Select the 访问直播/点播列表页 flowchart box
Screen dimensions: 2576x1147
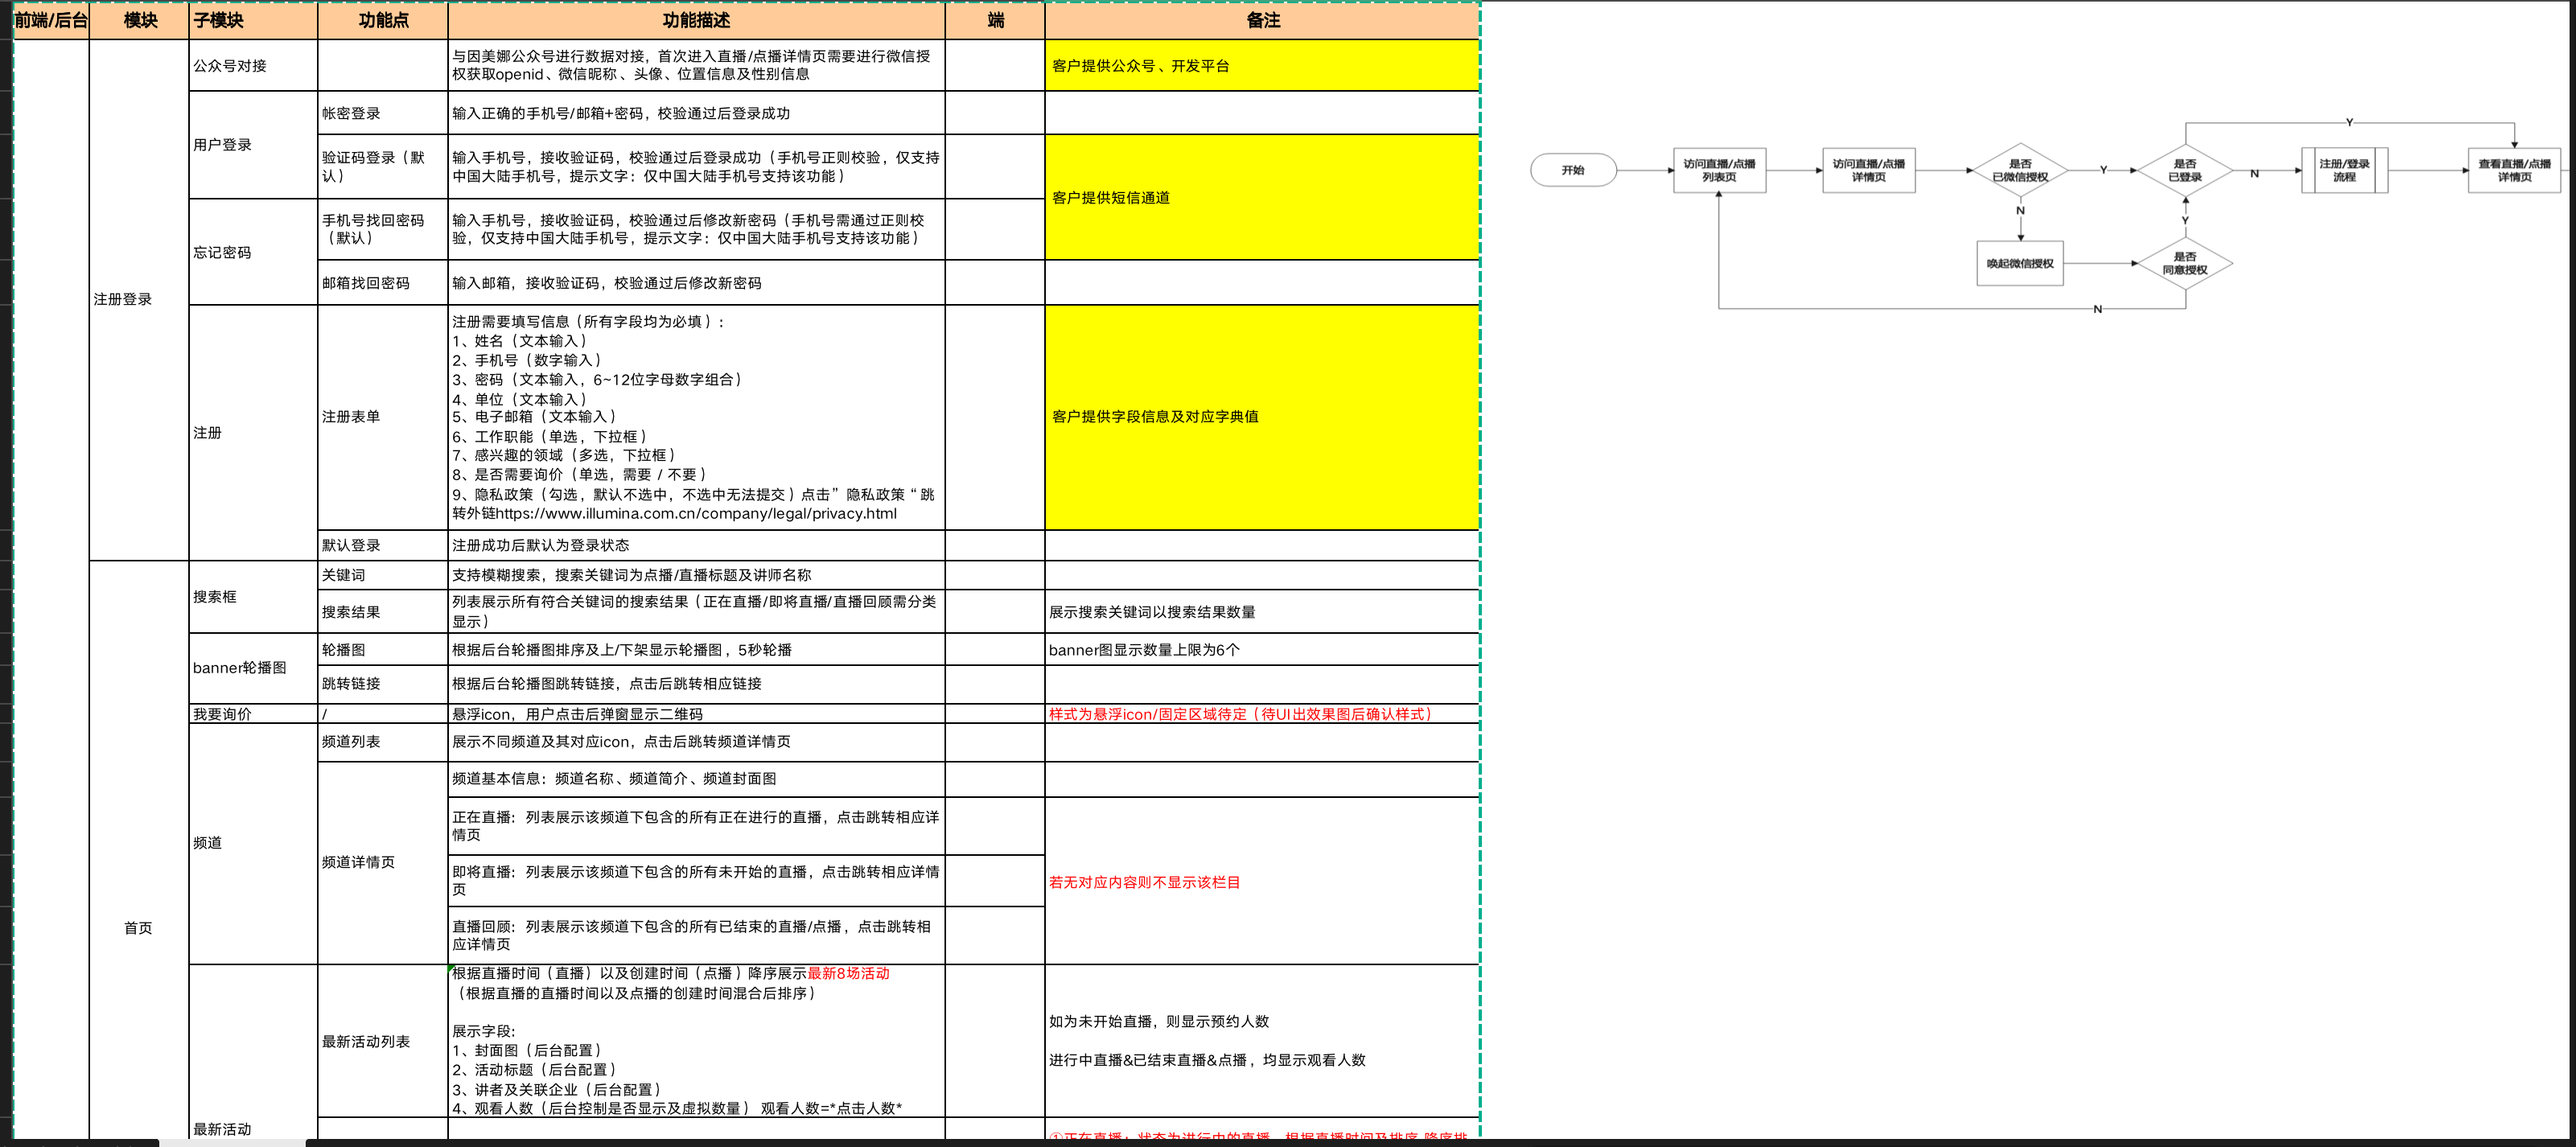coord(1719,170)
